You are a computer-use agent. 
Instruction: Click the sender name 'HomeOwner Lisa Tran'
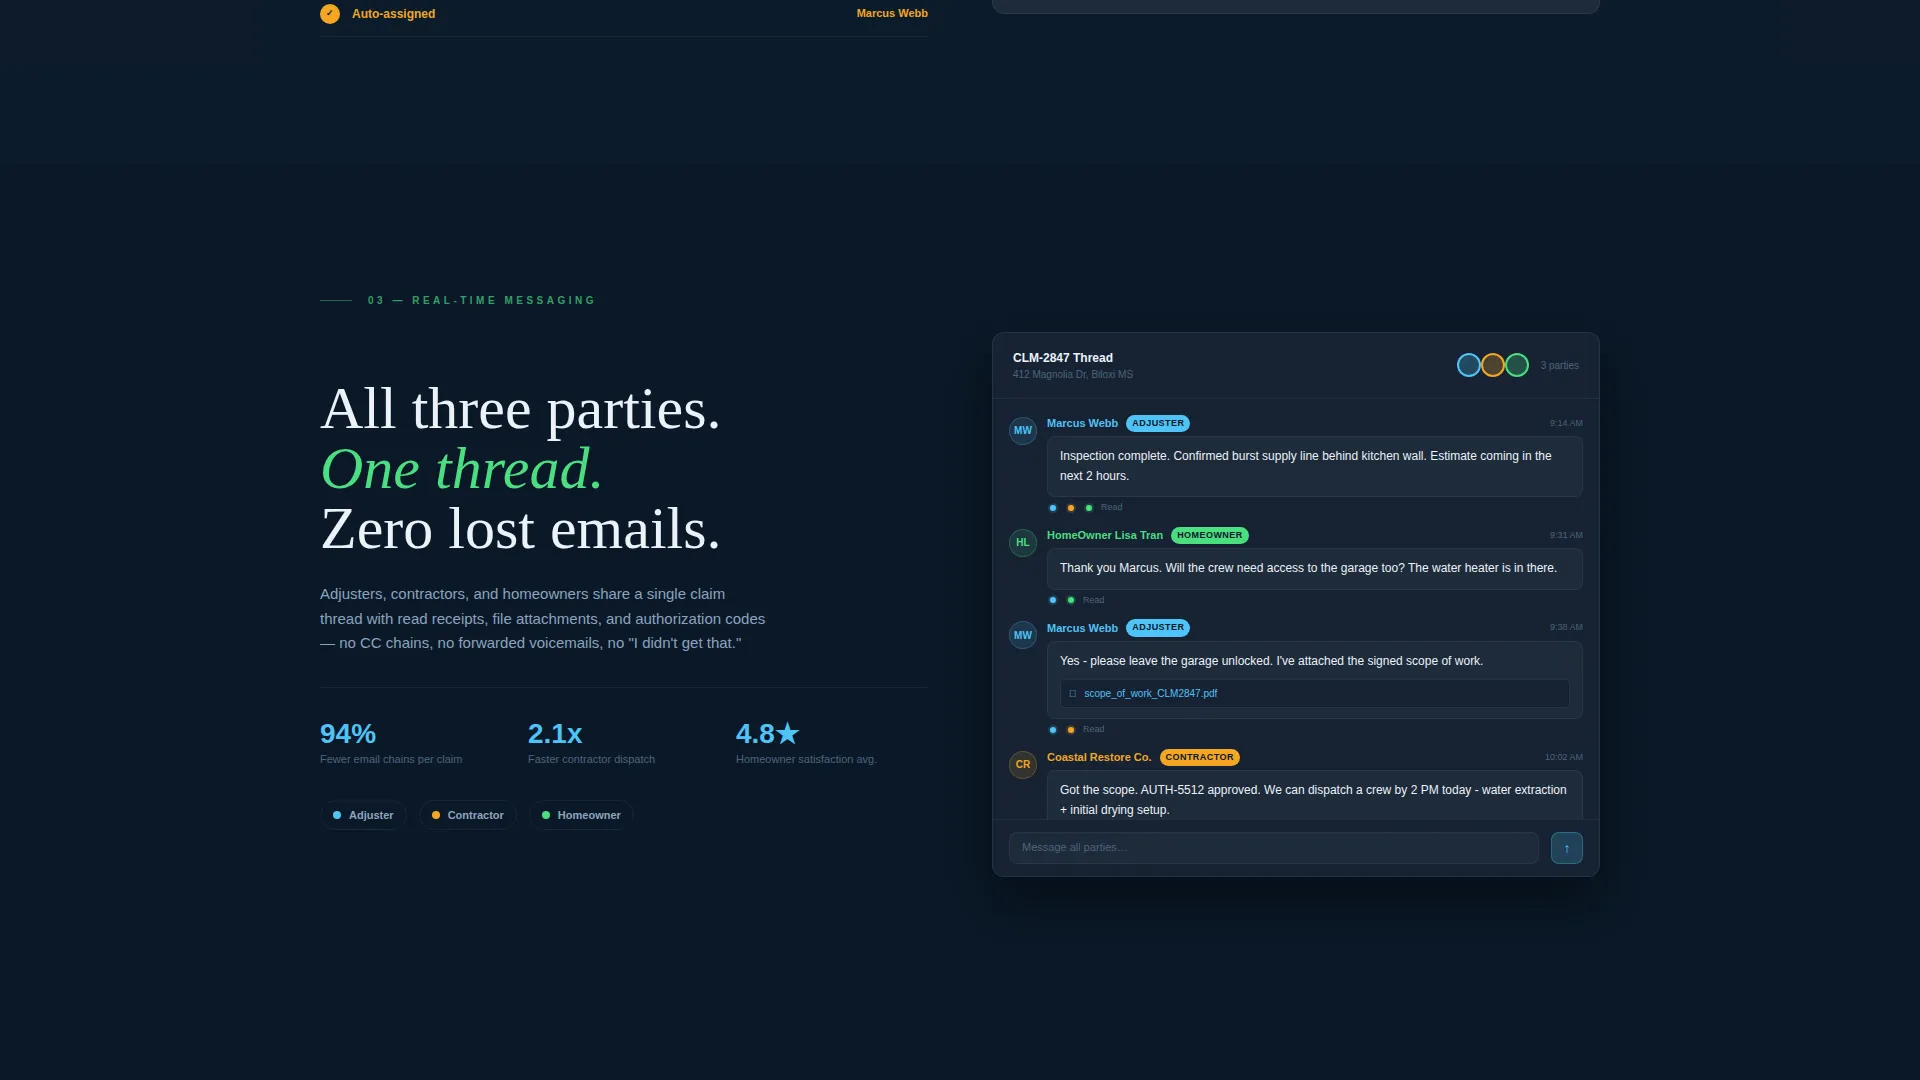coord(1104,535)
